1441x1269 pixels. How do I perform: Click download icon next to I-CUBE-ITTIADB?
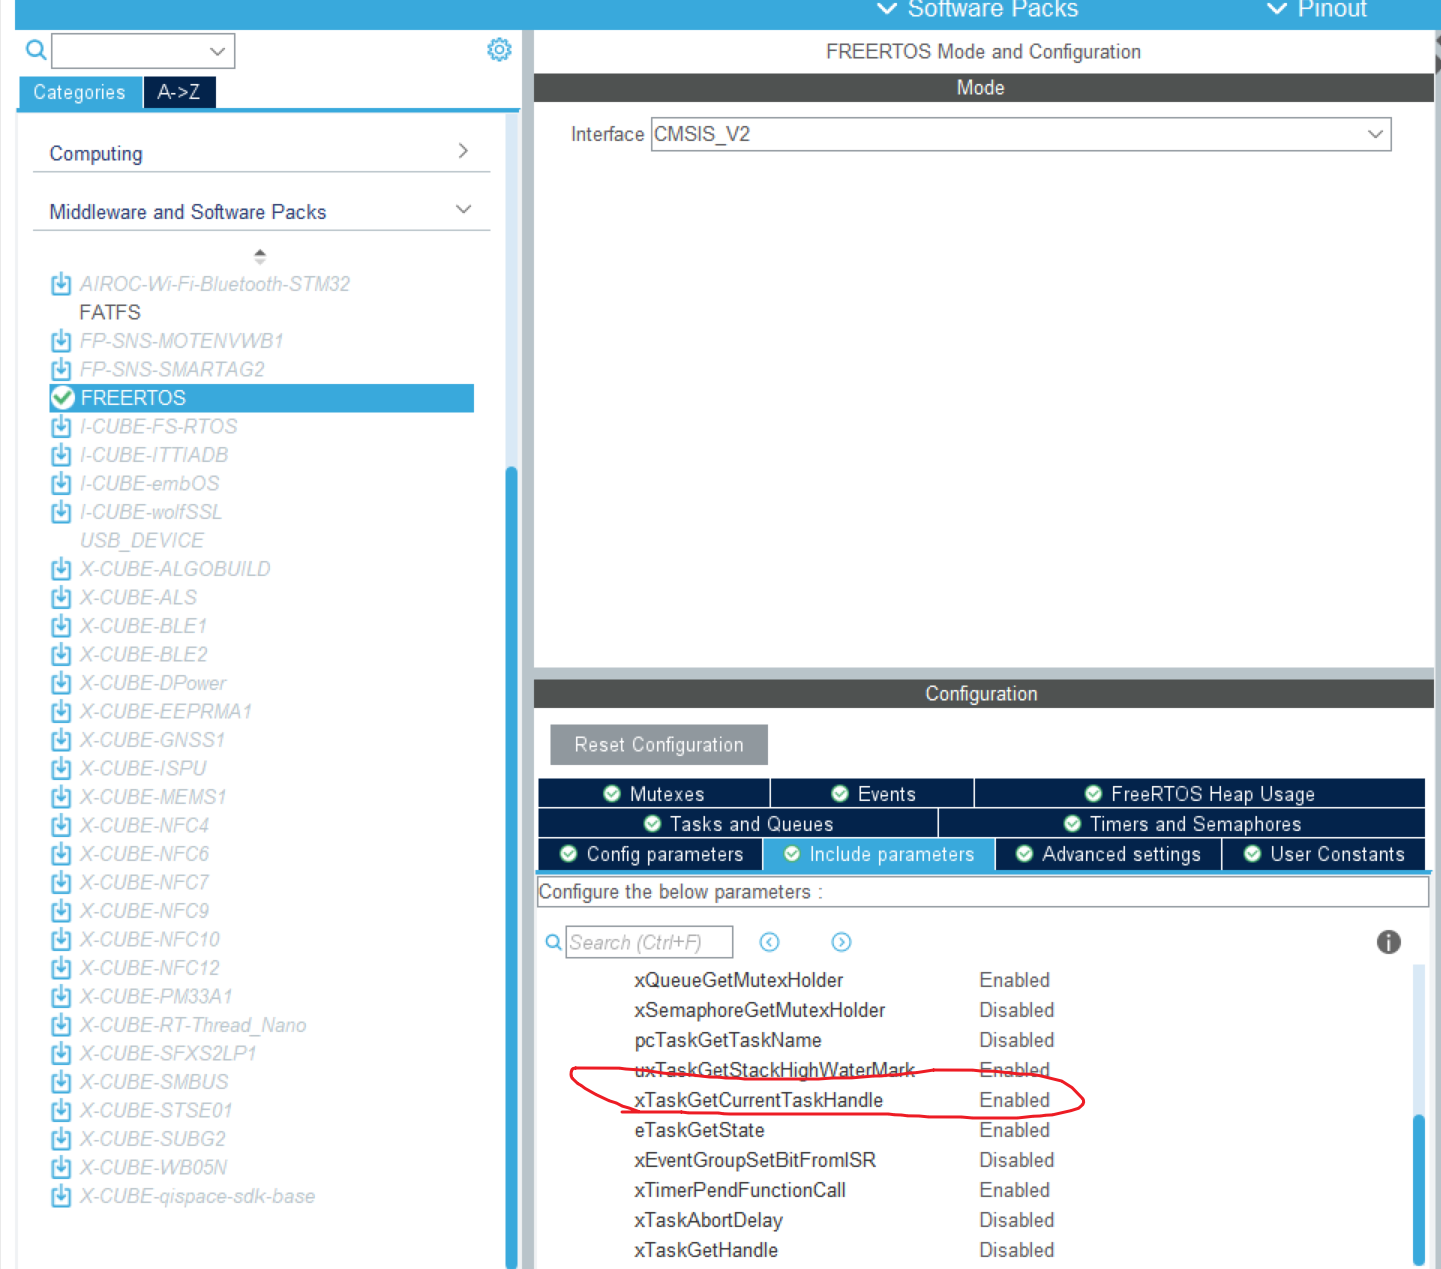pos(61,455)
